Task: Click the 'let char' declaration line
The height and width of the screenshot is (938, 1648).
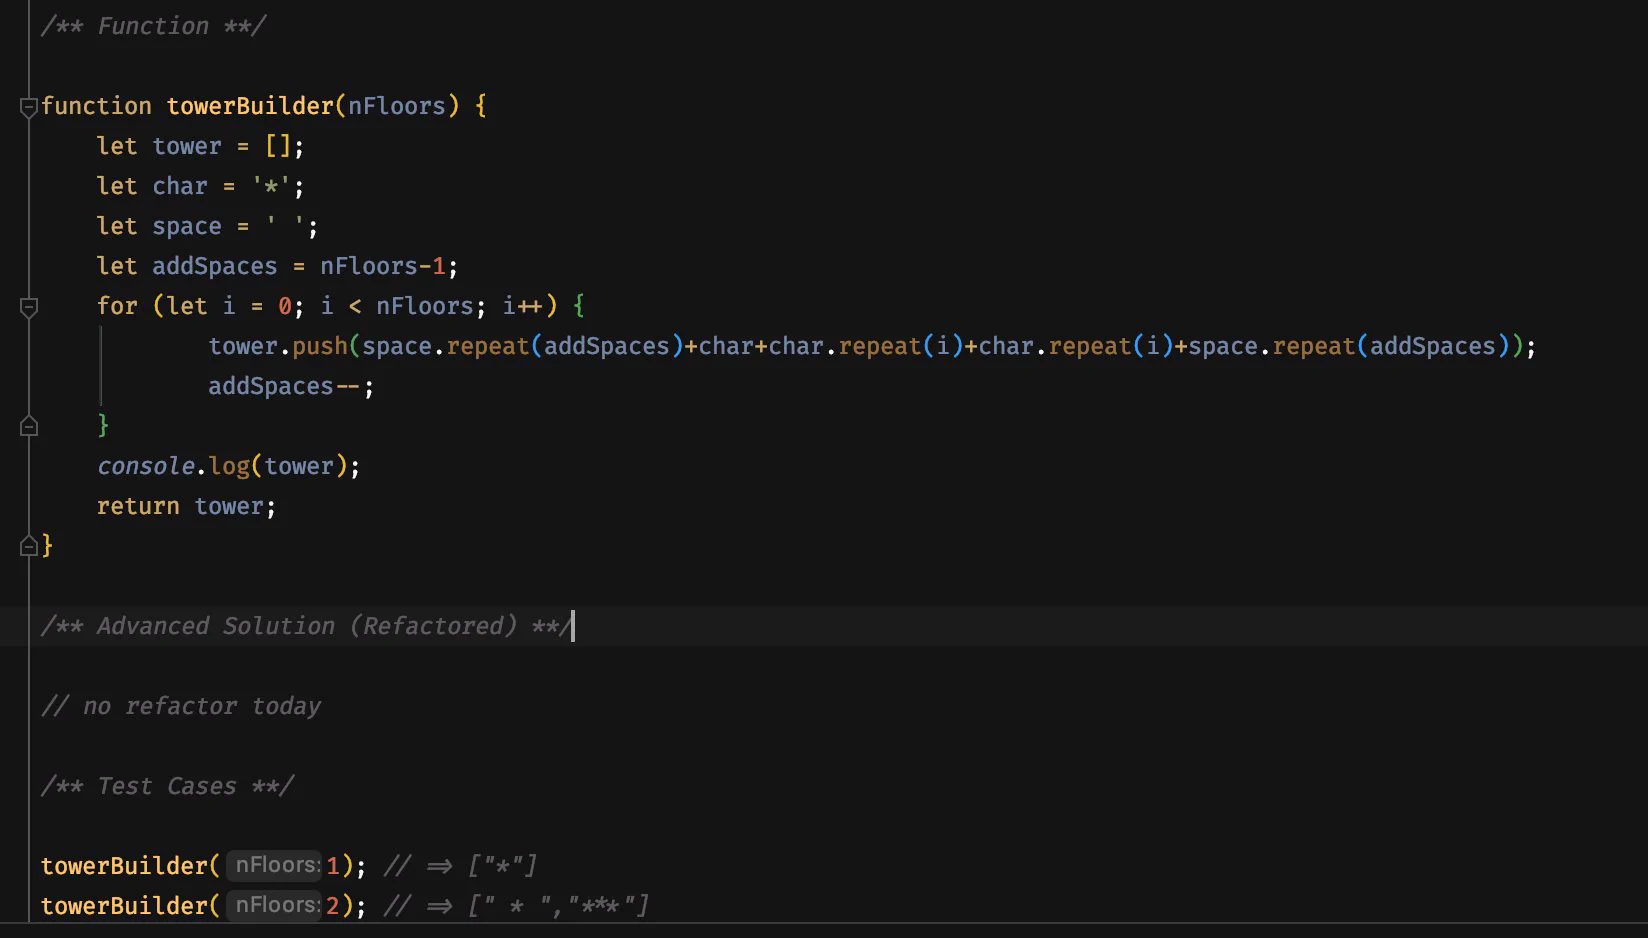Action: coord(200,186)
